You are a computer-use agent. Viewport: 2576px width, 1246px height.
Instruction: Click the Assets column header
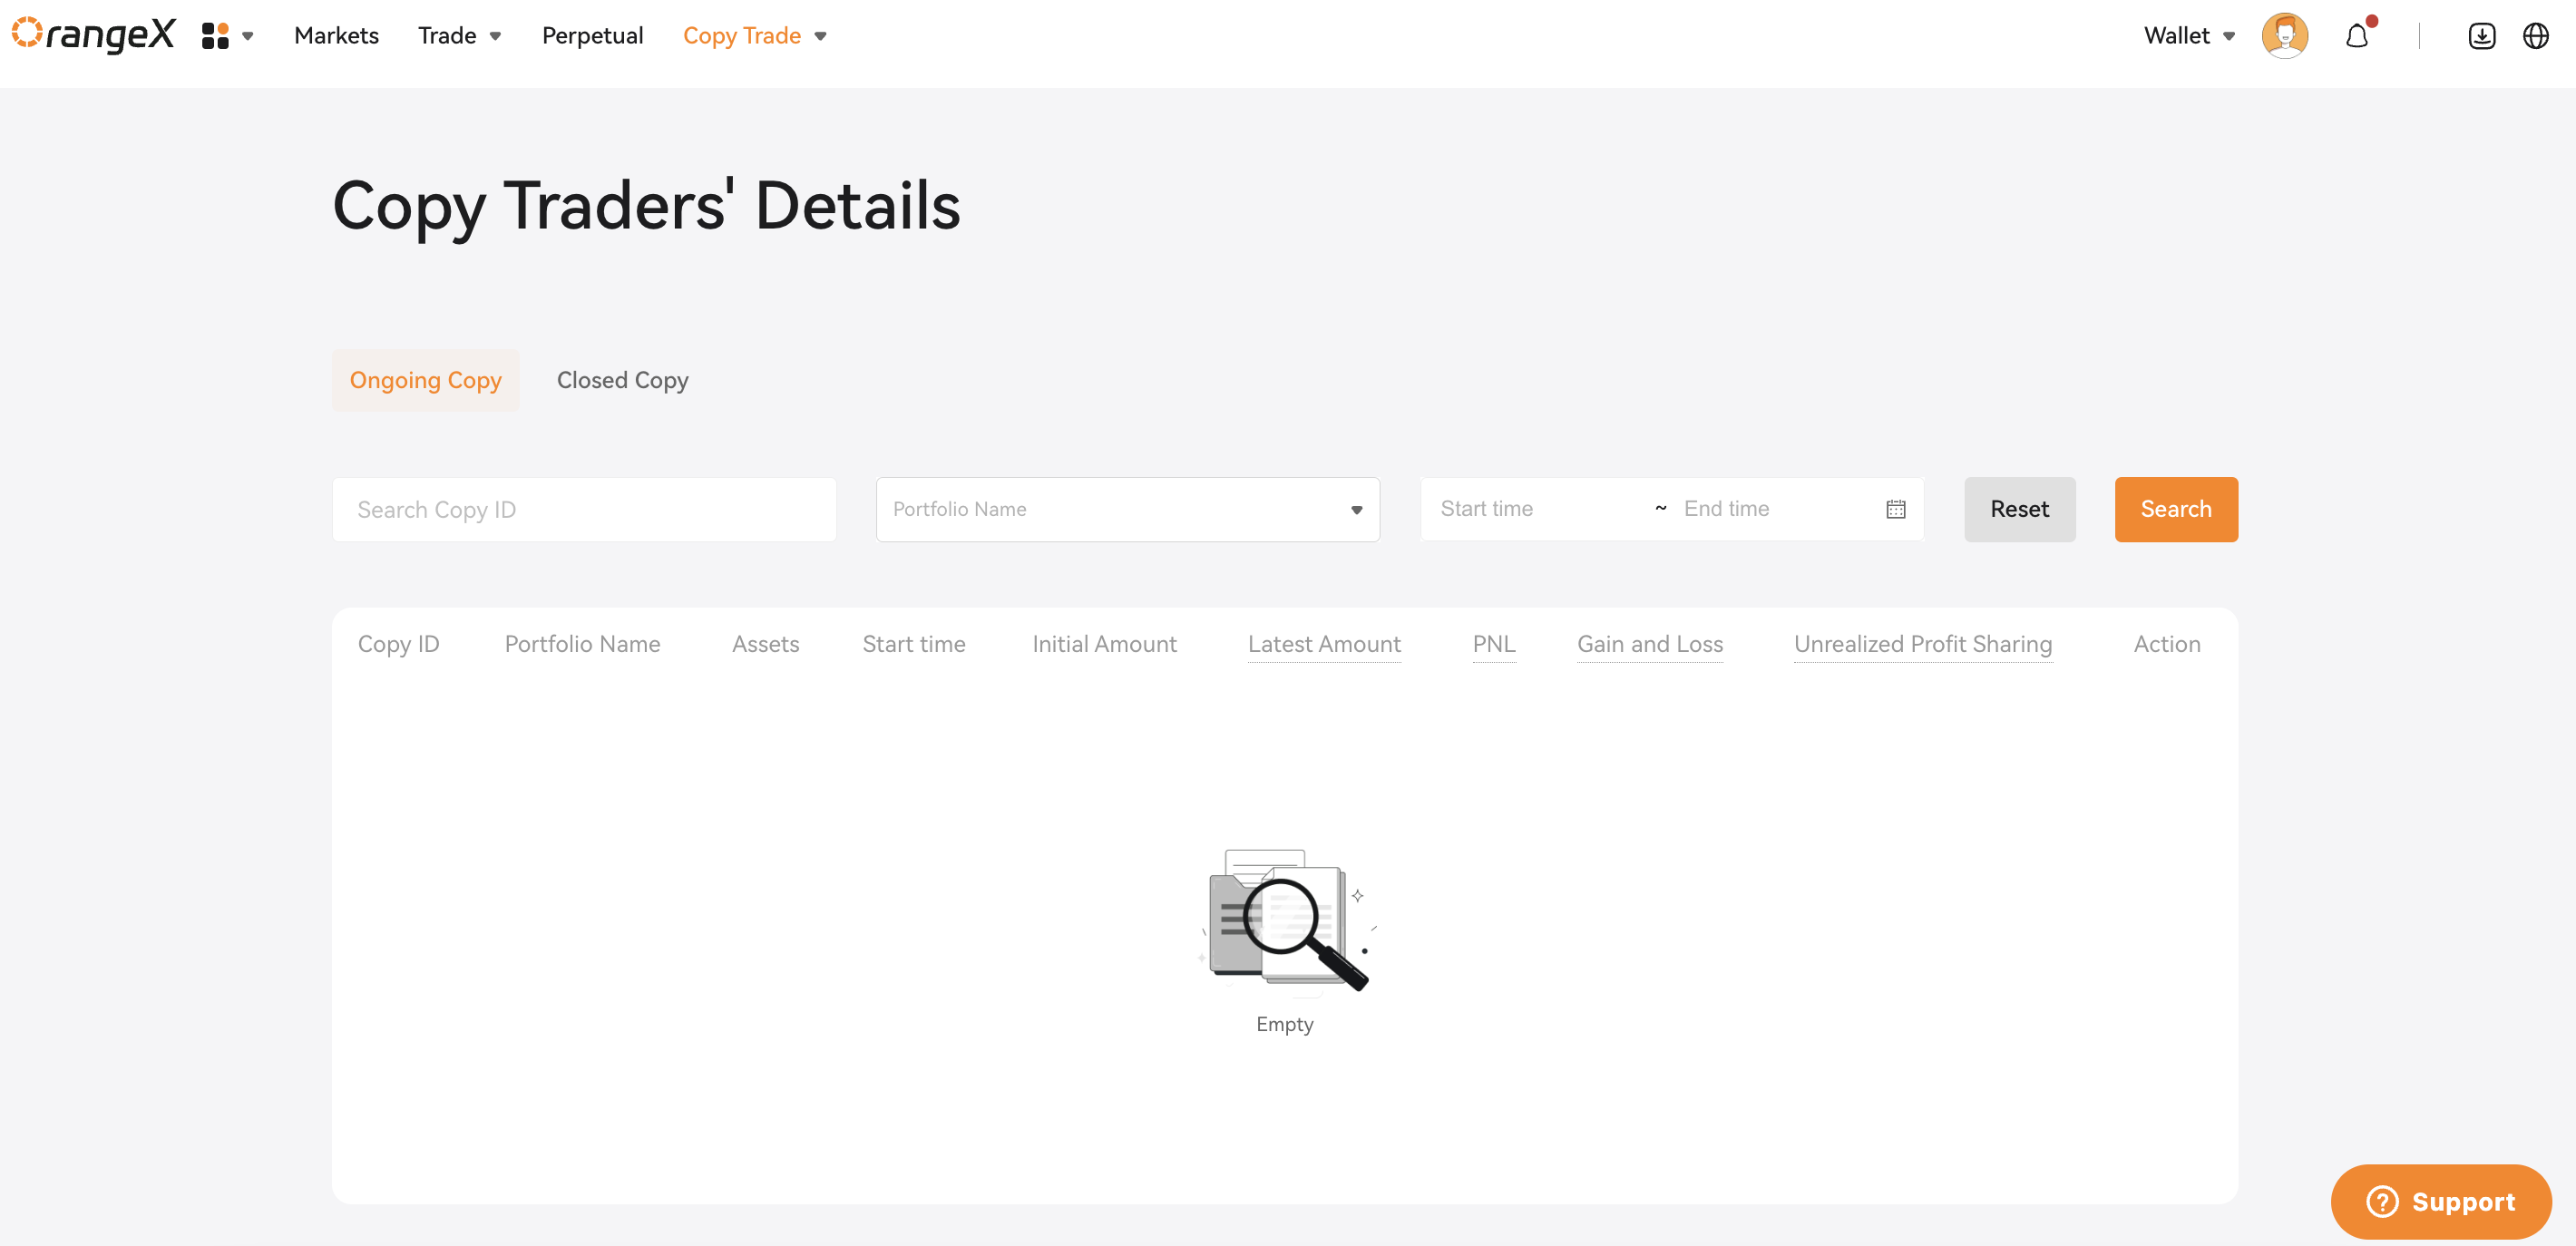click(765, 644)
